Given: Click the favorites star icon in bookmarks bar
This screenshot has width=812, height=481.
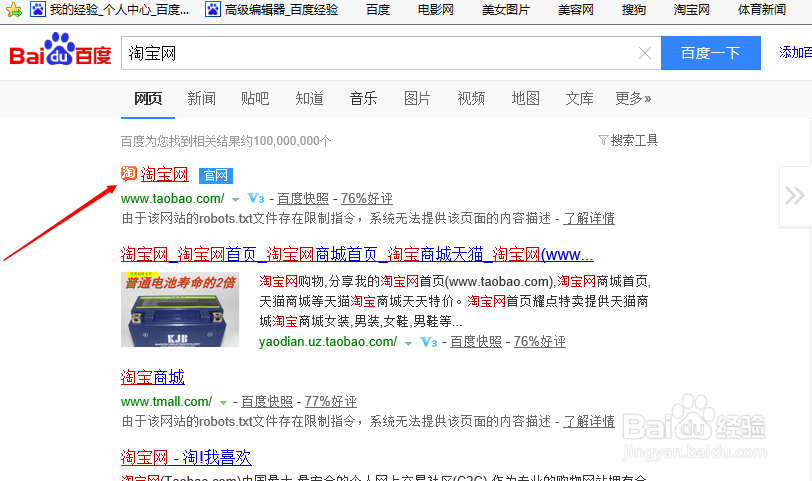Looking at the screenshot, I should click(13, 9).
